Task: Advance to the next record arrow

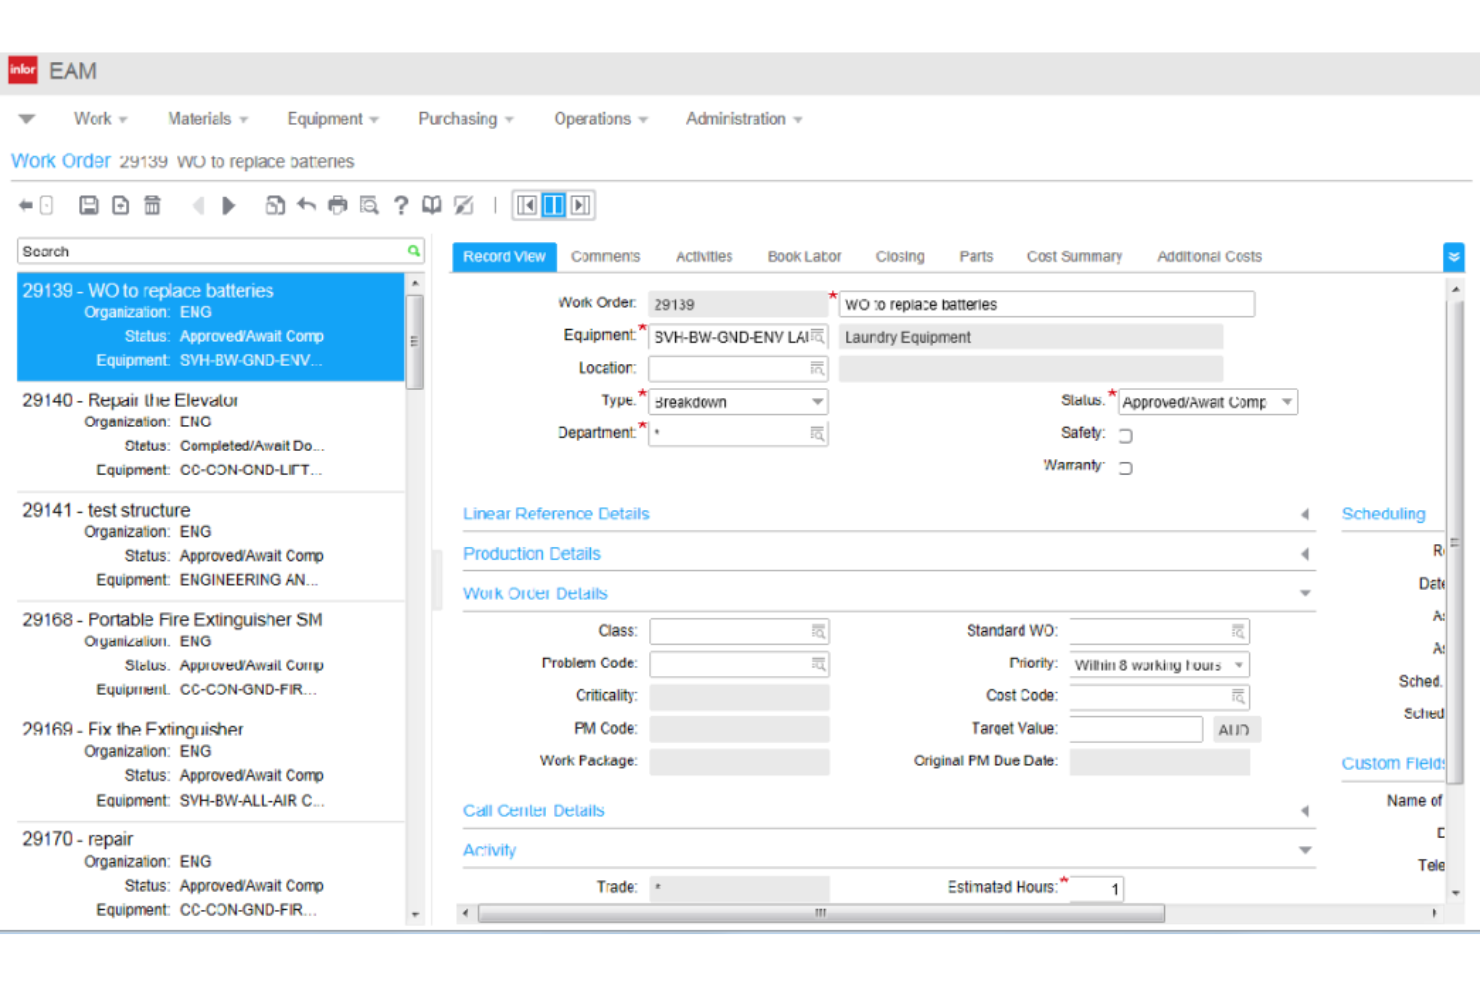Action: 229,205
